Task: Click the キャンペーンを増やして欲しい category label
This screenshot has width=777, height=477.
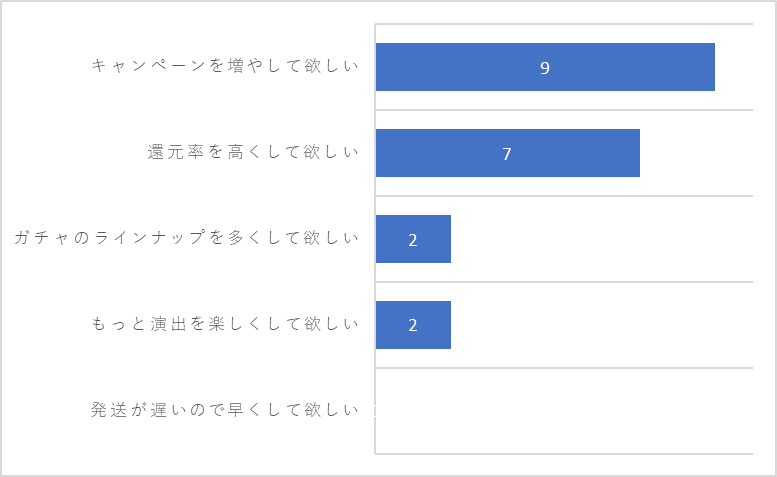Action: tap(225, 66)
